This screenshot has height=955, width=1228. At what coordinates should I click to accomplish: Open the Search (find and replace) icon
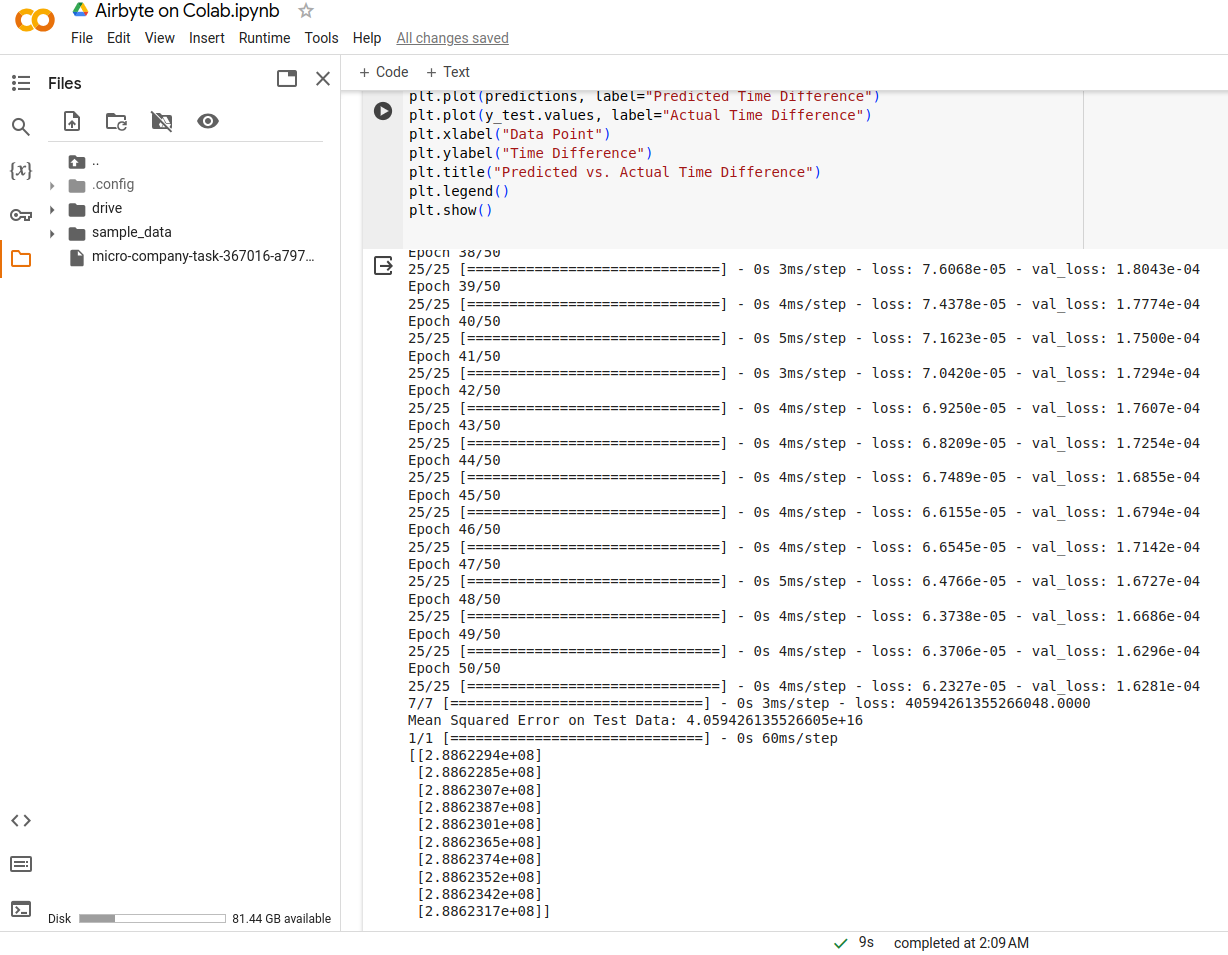(21, 127)
